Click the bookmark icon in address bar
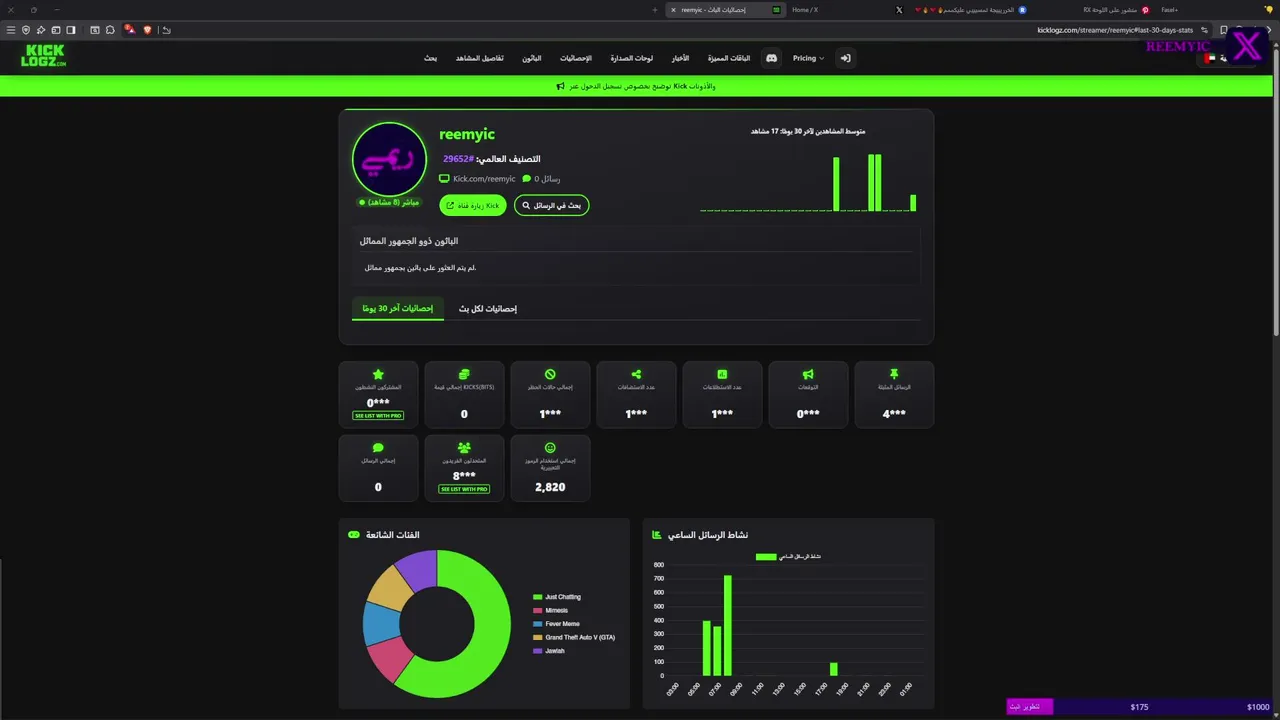 click(1223, 30)
